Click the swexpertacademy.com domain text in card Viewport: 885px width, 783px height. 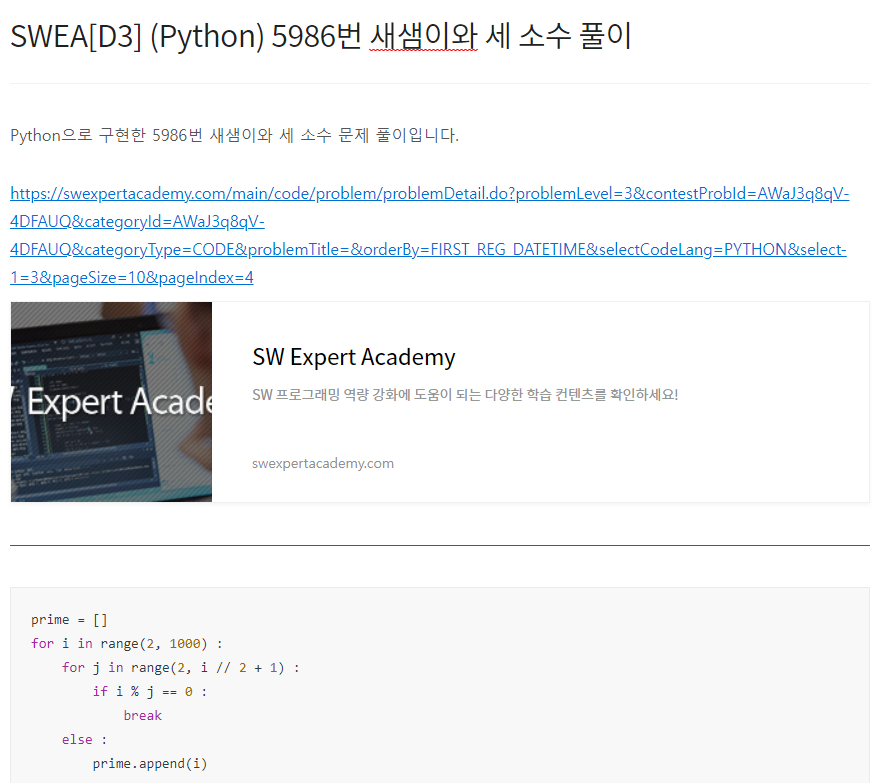[x=323, y=463]
